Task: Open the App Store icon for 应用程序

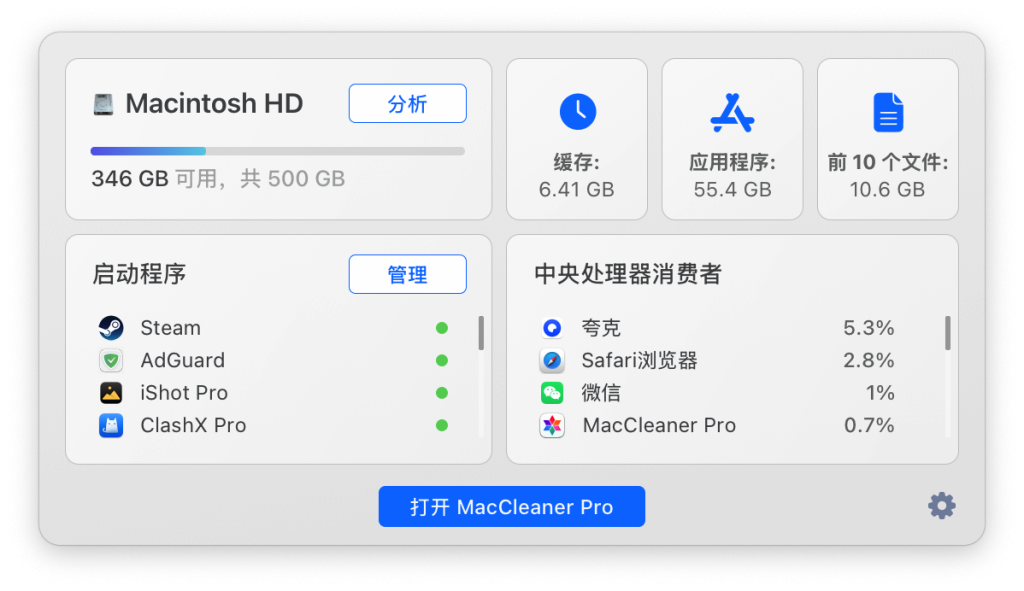Action: tap(732, 112)
